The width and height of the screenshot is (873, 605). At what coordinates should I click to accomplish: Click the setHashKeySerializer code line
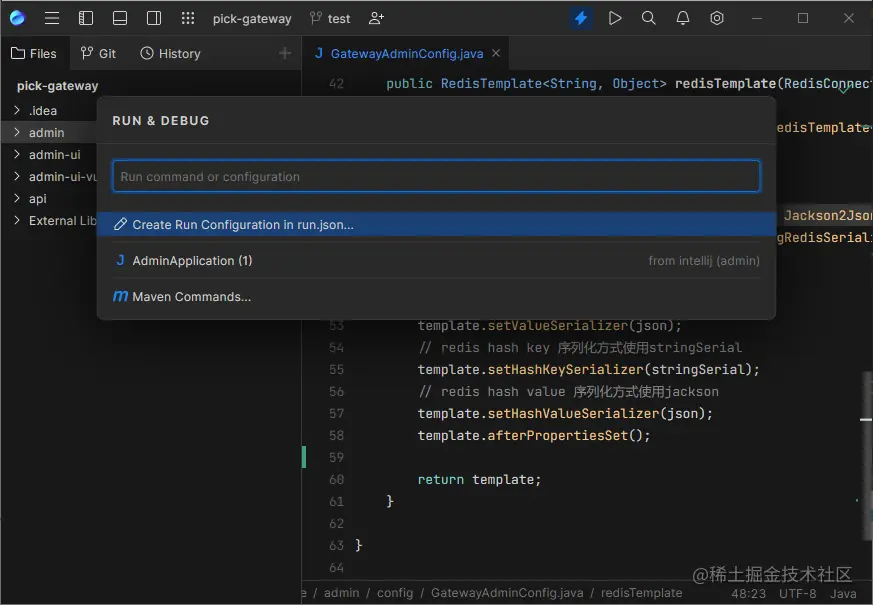[588, 370]
